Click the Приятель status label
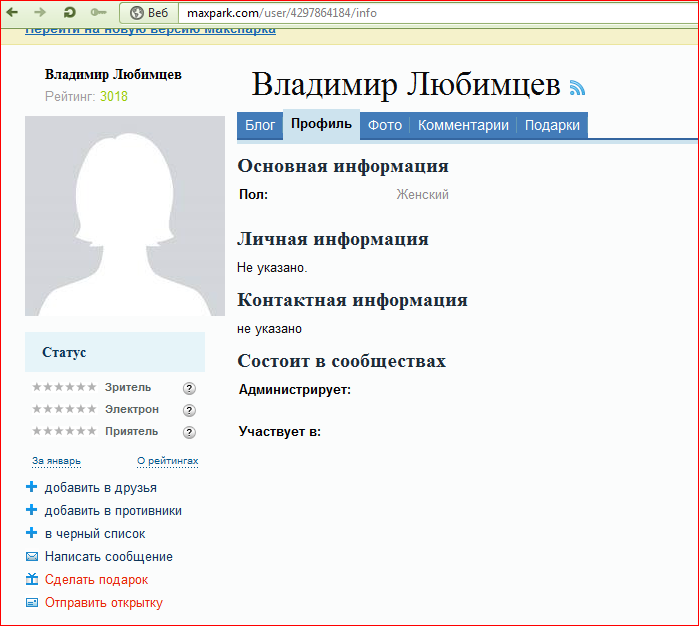This screenshot has width=699, height=626. point(132,432)
